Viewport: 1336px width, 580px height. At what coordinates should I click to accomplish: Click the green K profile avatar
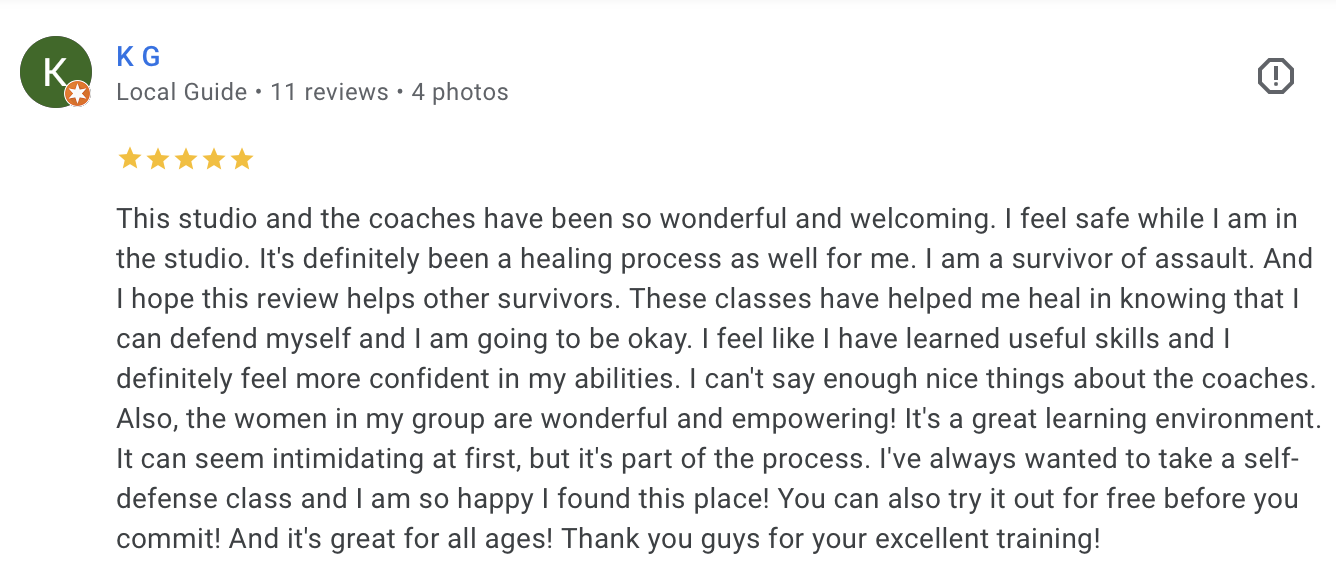[x=54, y=71]
